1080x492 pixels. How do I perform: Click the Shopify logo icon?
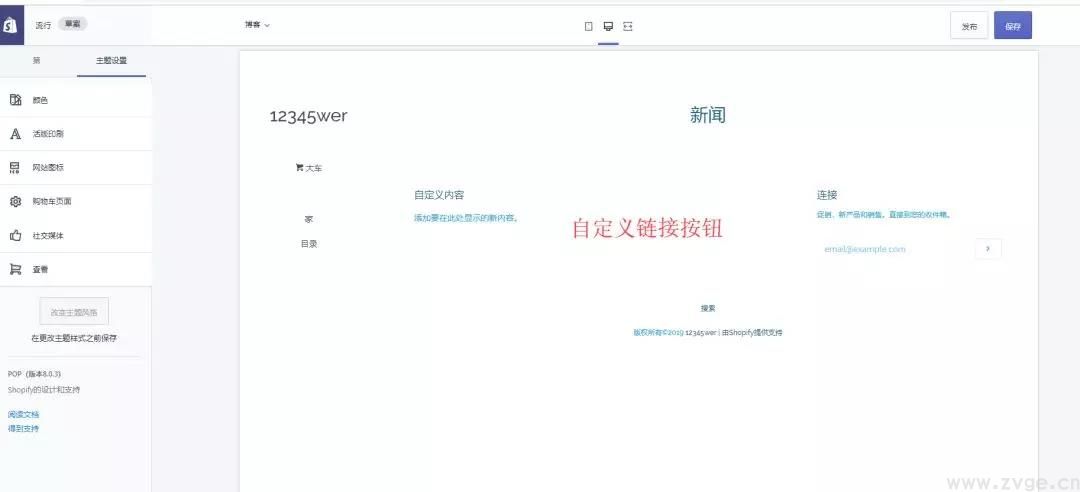click(x=11, y=25)
